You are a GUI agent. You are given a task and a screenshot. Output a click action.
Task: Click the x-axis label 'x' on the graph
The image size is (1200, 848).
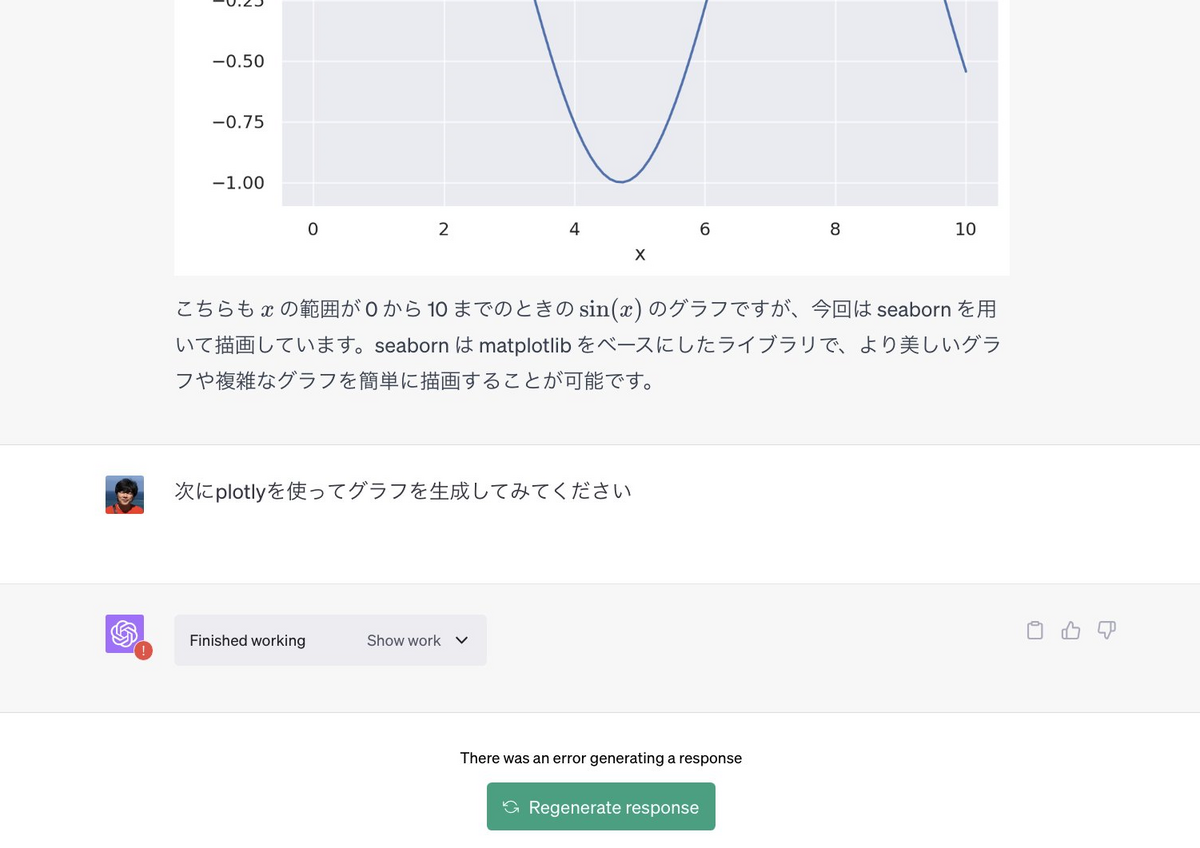[x=640, y=255]
